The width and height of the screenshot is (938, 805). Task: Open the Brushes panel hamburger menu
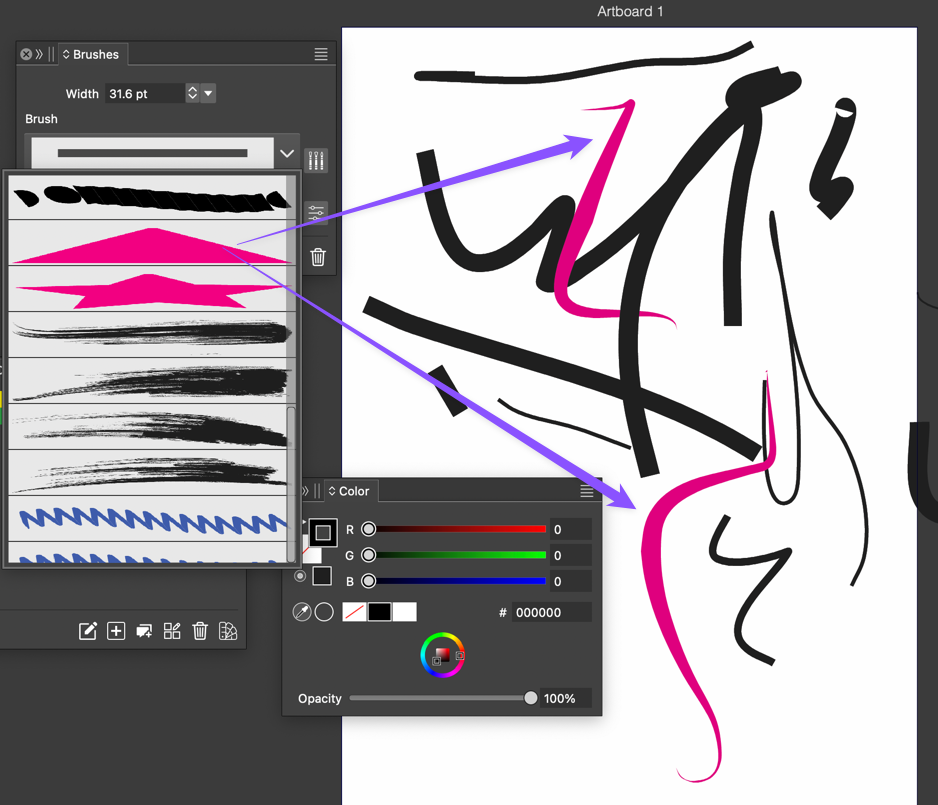pos(321,54)
